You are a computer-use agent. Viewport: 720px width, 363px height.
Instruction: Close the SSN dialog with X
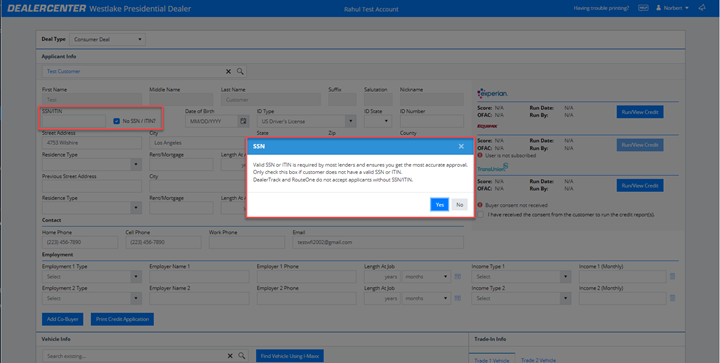(461, 146)
